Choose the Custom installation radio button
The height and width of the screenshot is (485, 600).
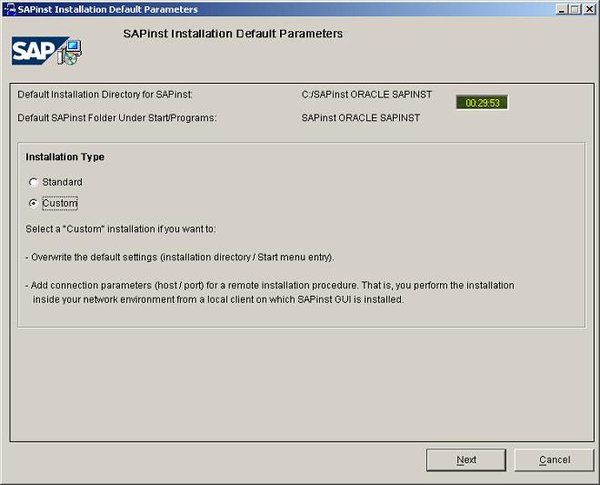(34, 203)
